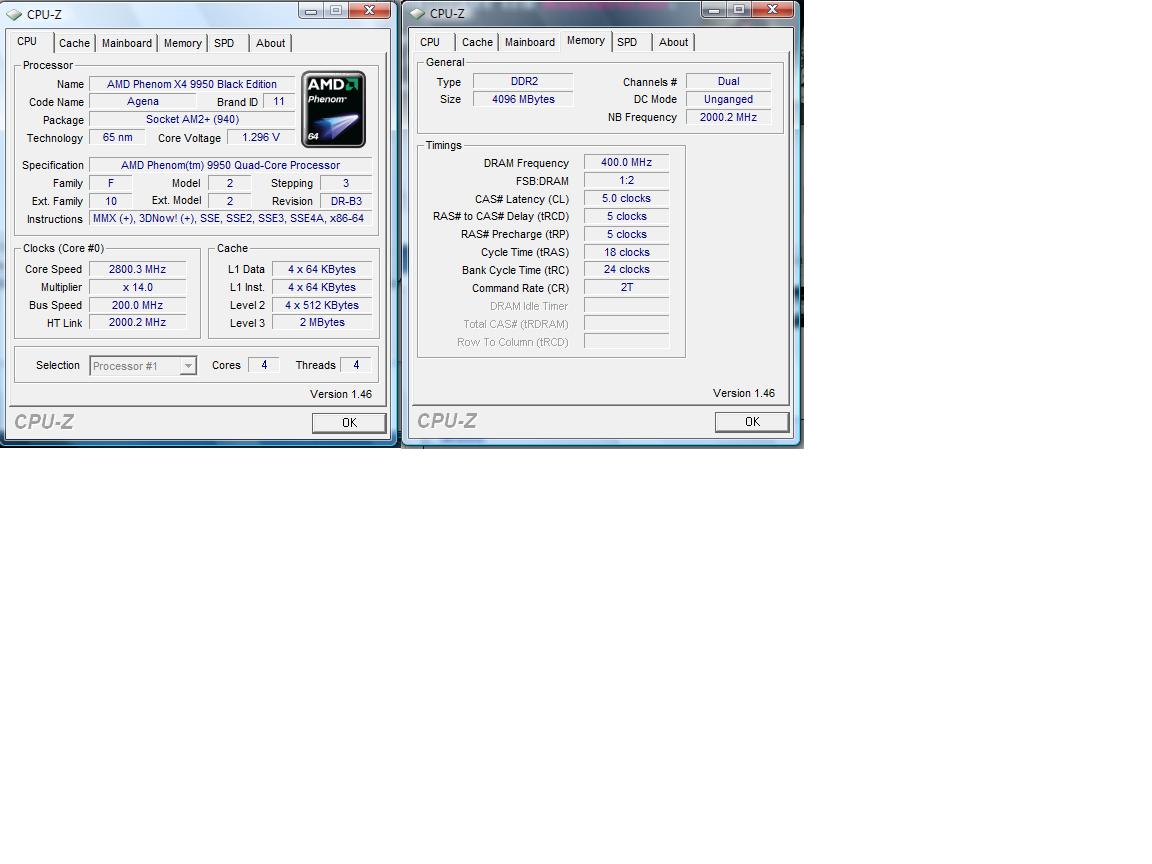Select CPU tab in left window
The height and width of the screenshot is (864, 1152).
click(27, 41)
